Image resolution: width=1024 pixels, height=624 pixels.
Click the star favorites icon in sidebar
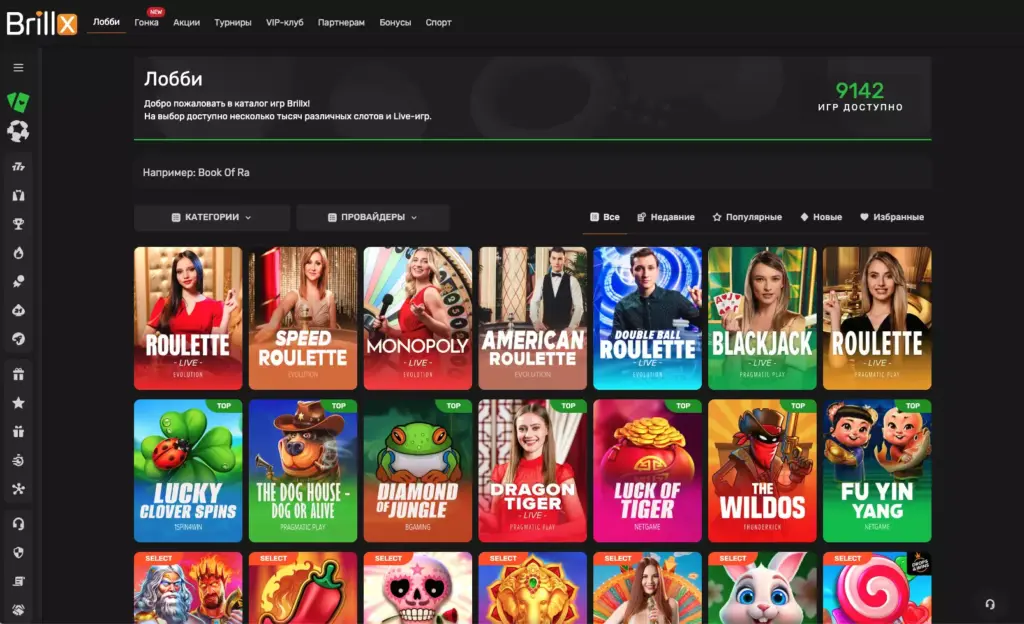click(18, 401)
